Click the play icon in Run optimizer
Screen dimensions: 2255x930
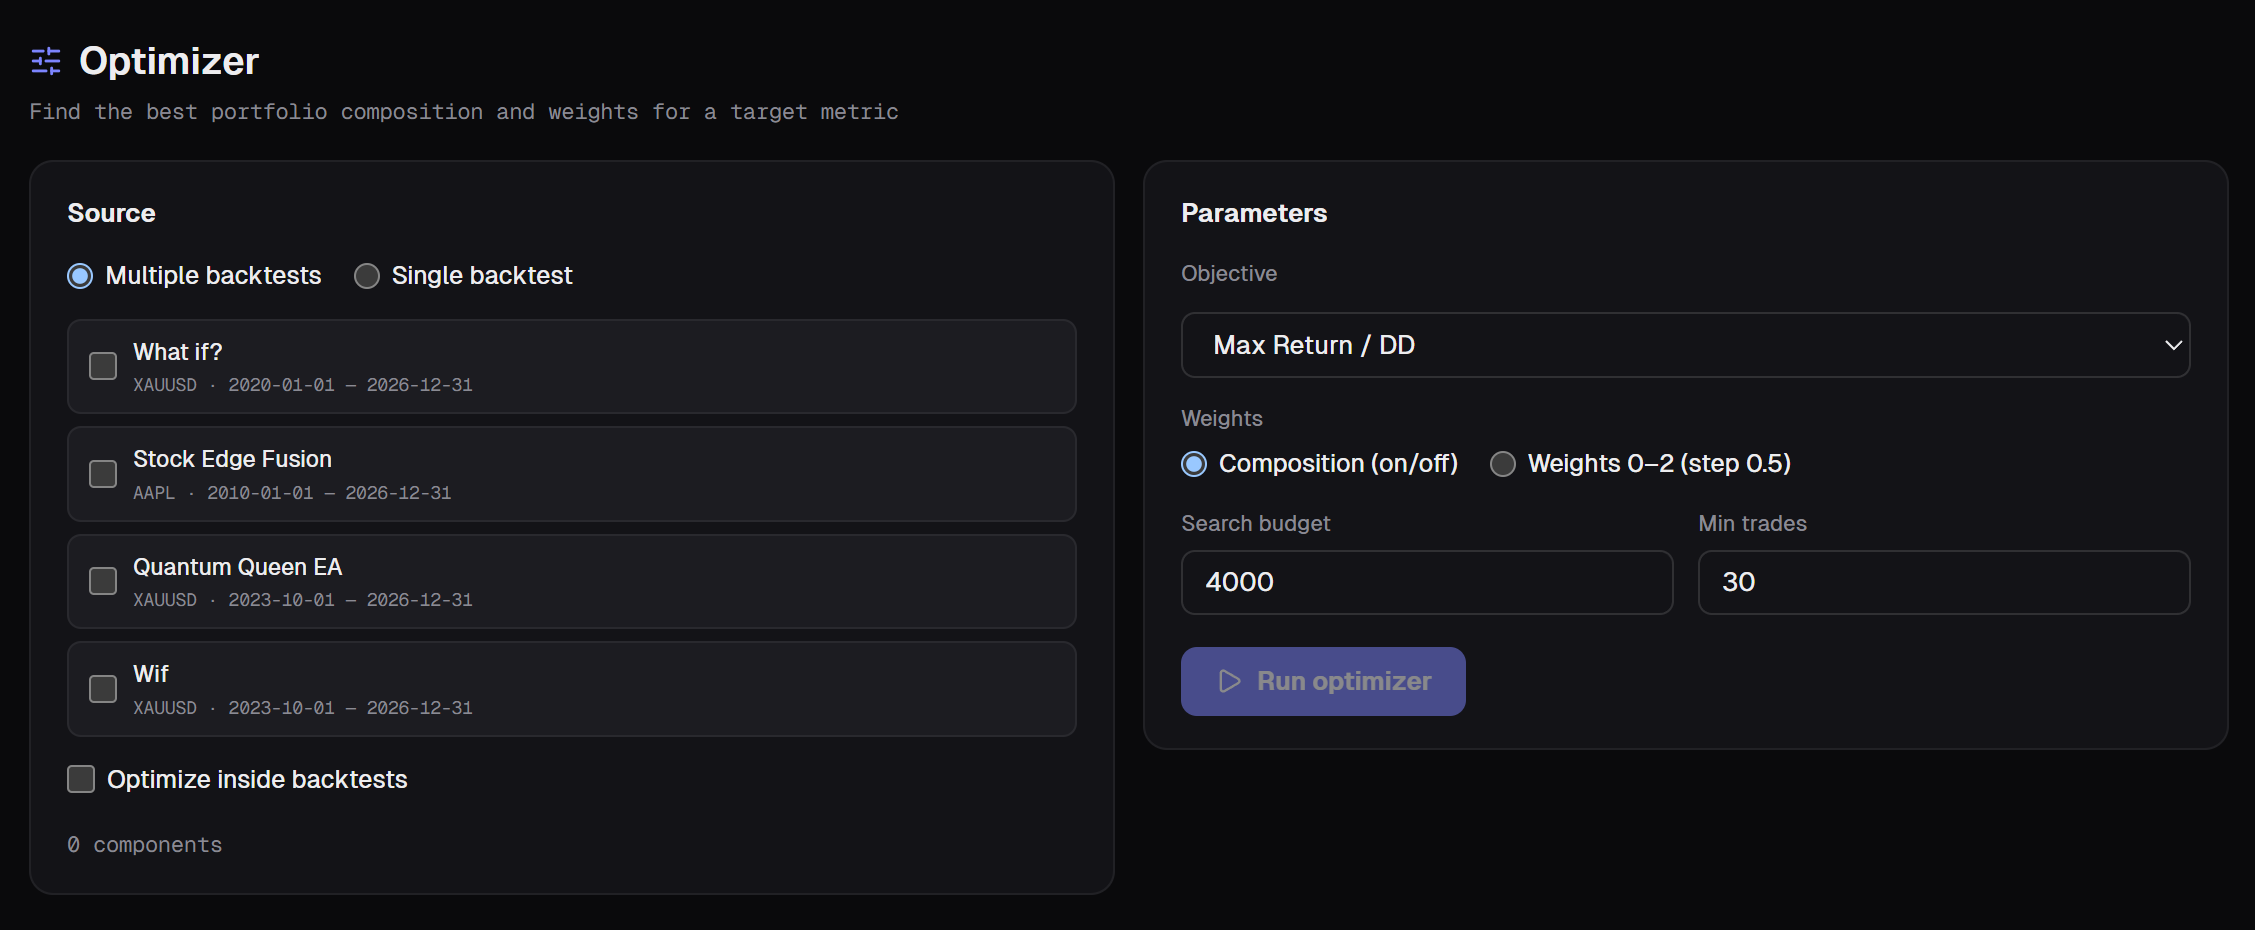tap(1230, 681)
